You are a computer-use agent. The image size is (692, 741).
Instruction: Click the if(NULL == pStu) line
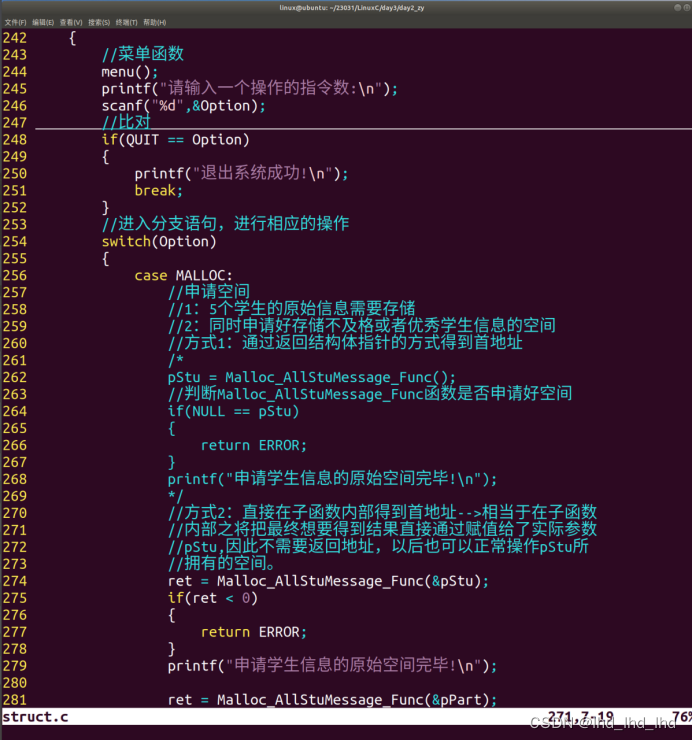[x=234, y=411]
